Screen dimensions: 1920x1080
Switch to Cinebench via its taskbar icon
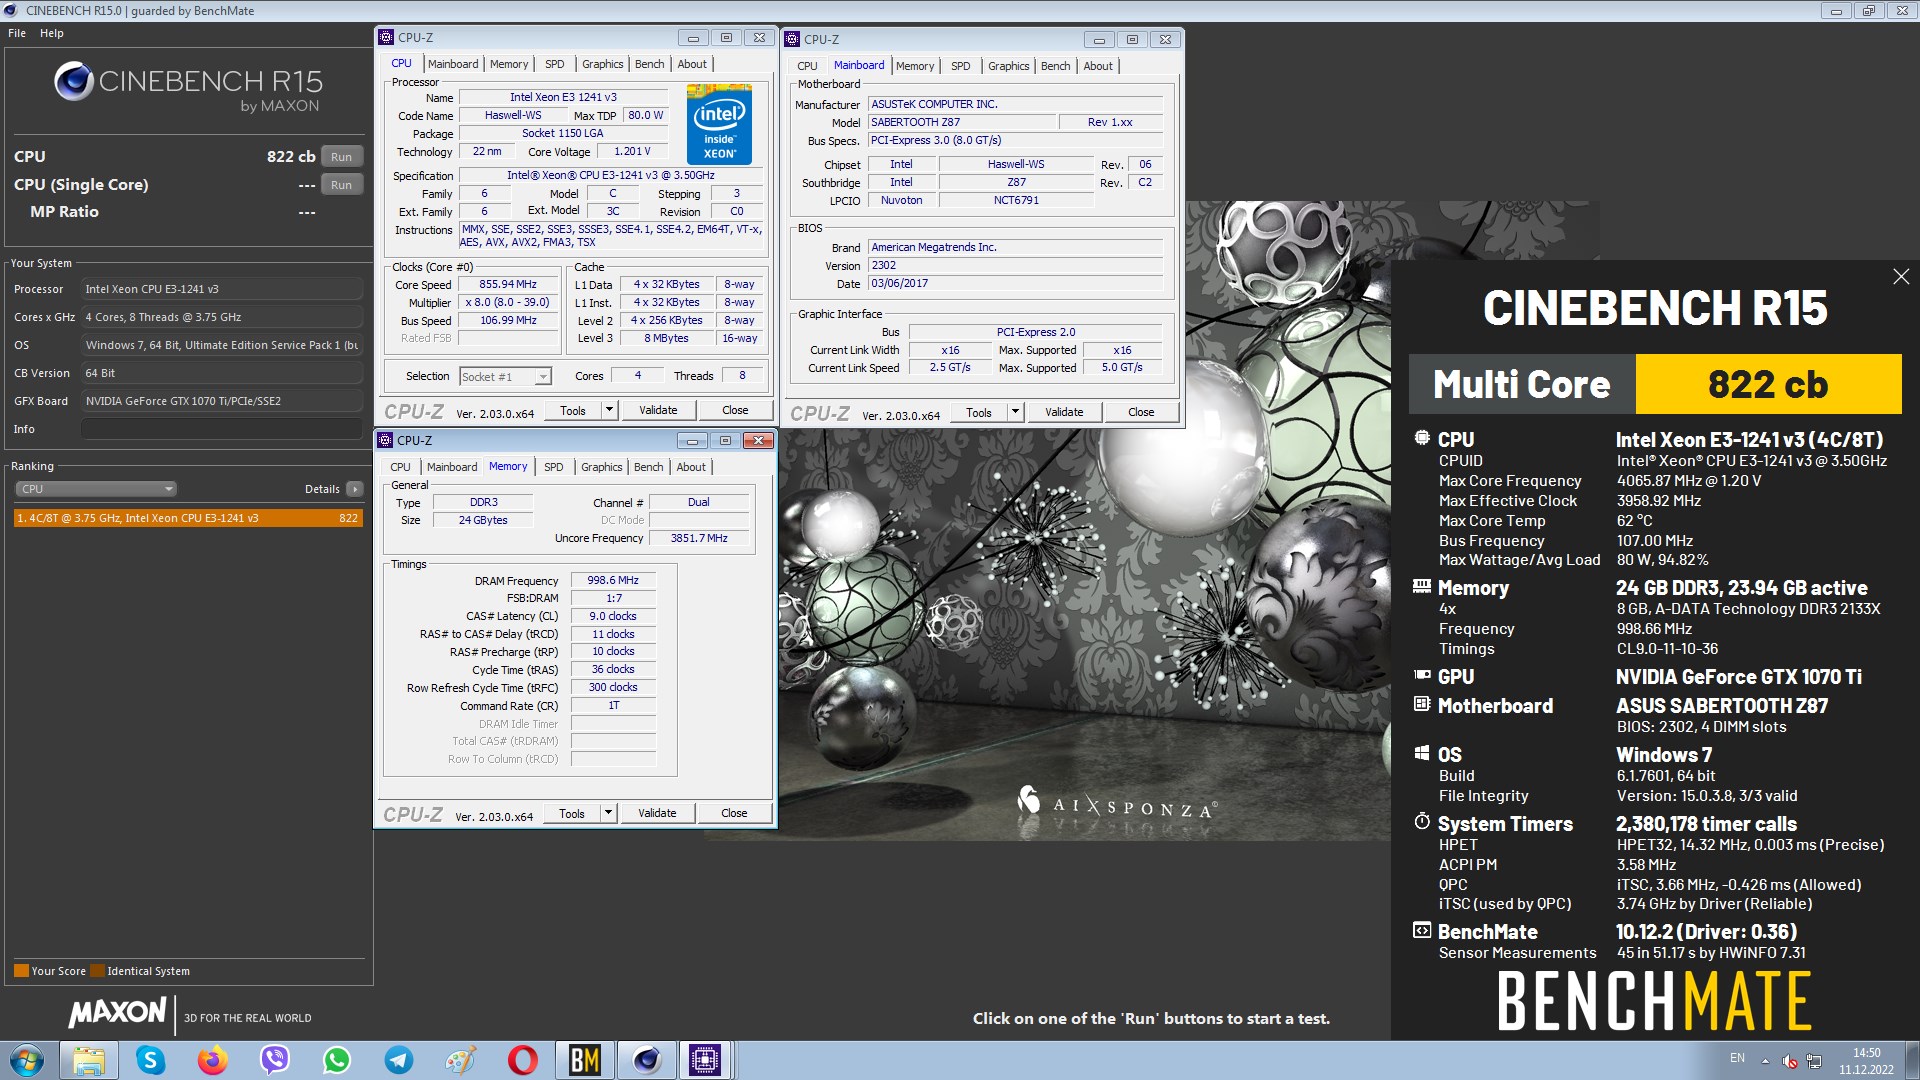pos(646,1060)
